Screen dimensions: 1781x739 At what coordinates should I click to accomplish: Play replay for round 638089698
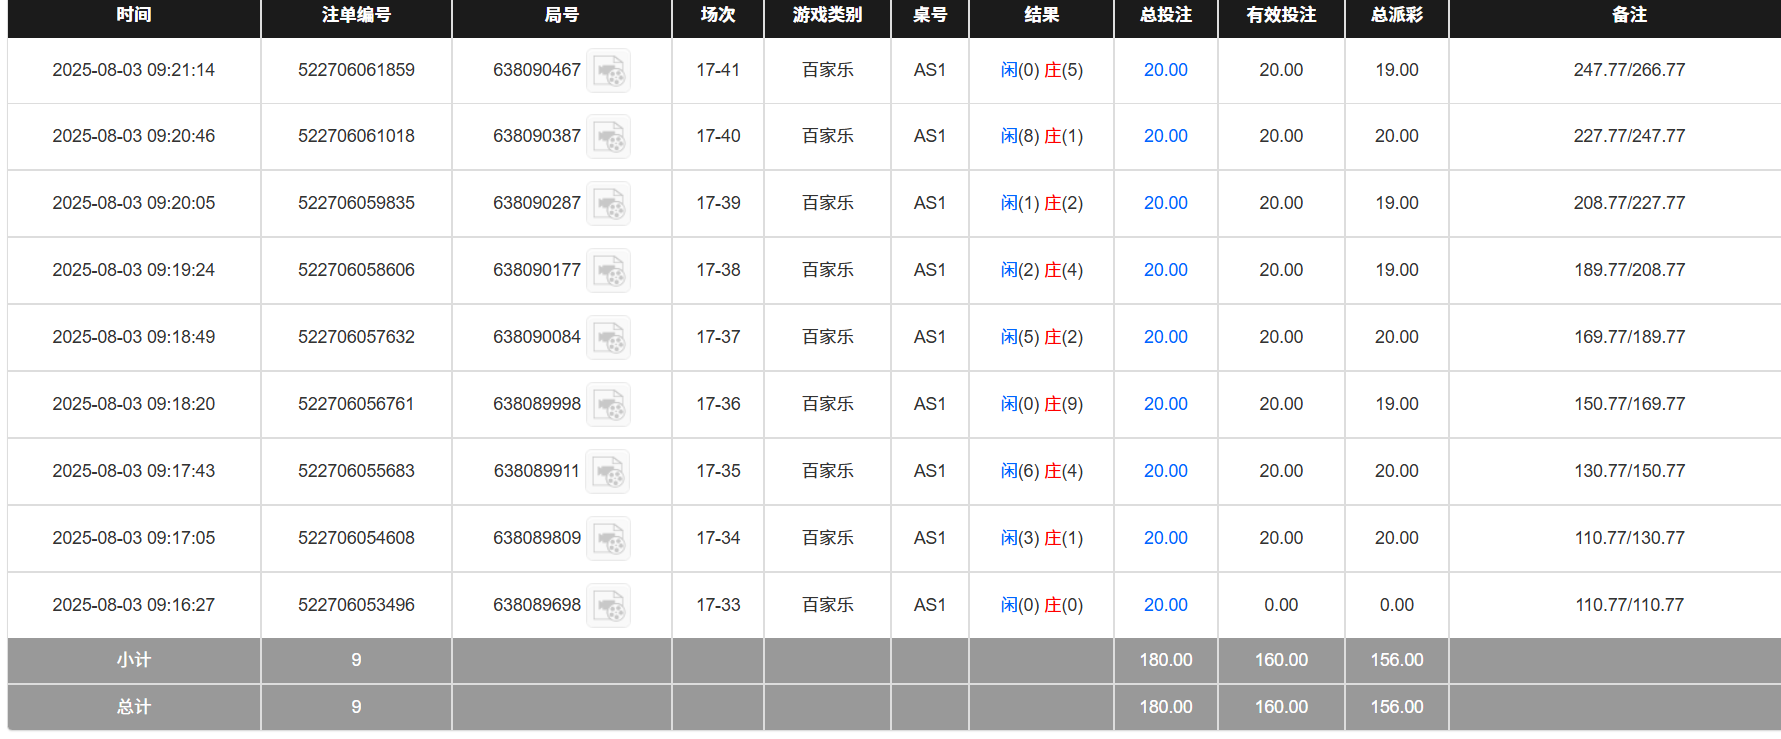[608, 606]
